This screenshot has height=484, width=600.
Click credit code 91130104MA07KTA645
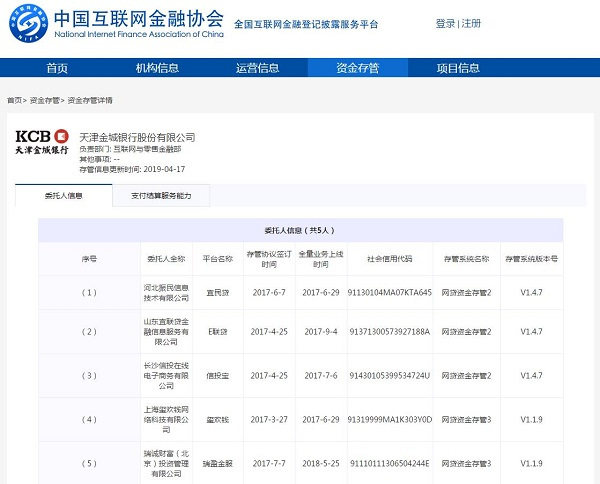[390, 293]
